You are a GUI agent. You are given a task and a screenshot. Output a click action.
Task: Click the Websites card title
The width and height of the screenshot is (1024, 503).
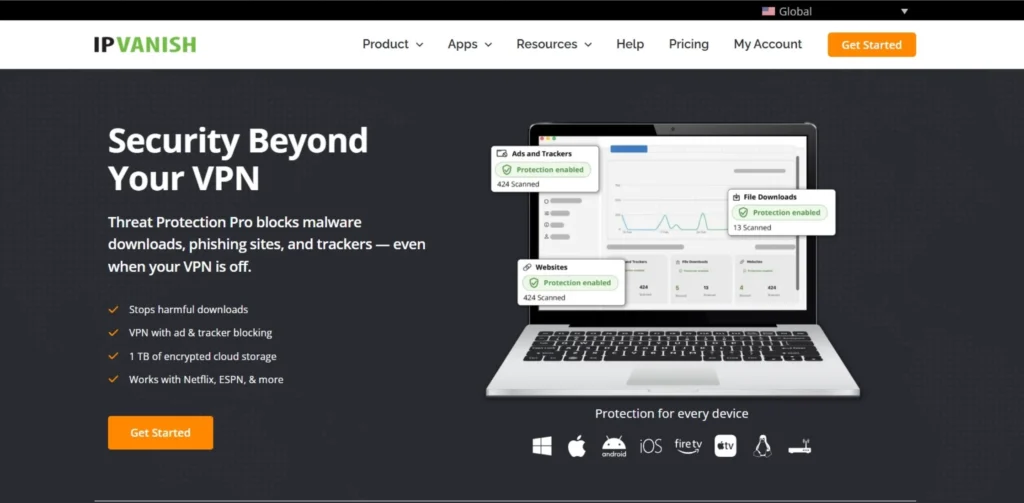point(551,267)
